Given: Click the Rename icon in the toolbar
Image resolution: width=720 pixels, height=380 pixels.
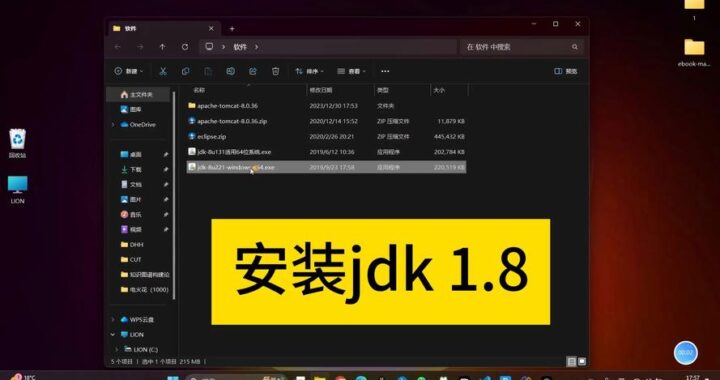Looking at the screenshot, I should click(231, 71).
